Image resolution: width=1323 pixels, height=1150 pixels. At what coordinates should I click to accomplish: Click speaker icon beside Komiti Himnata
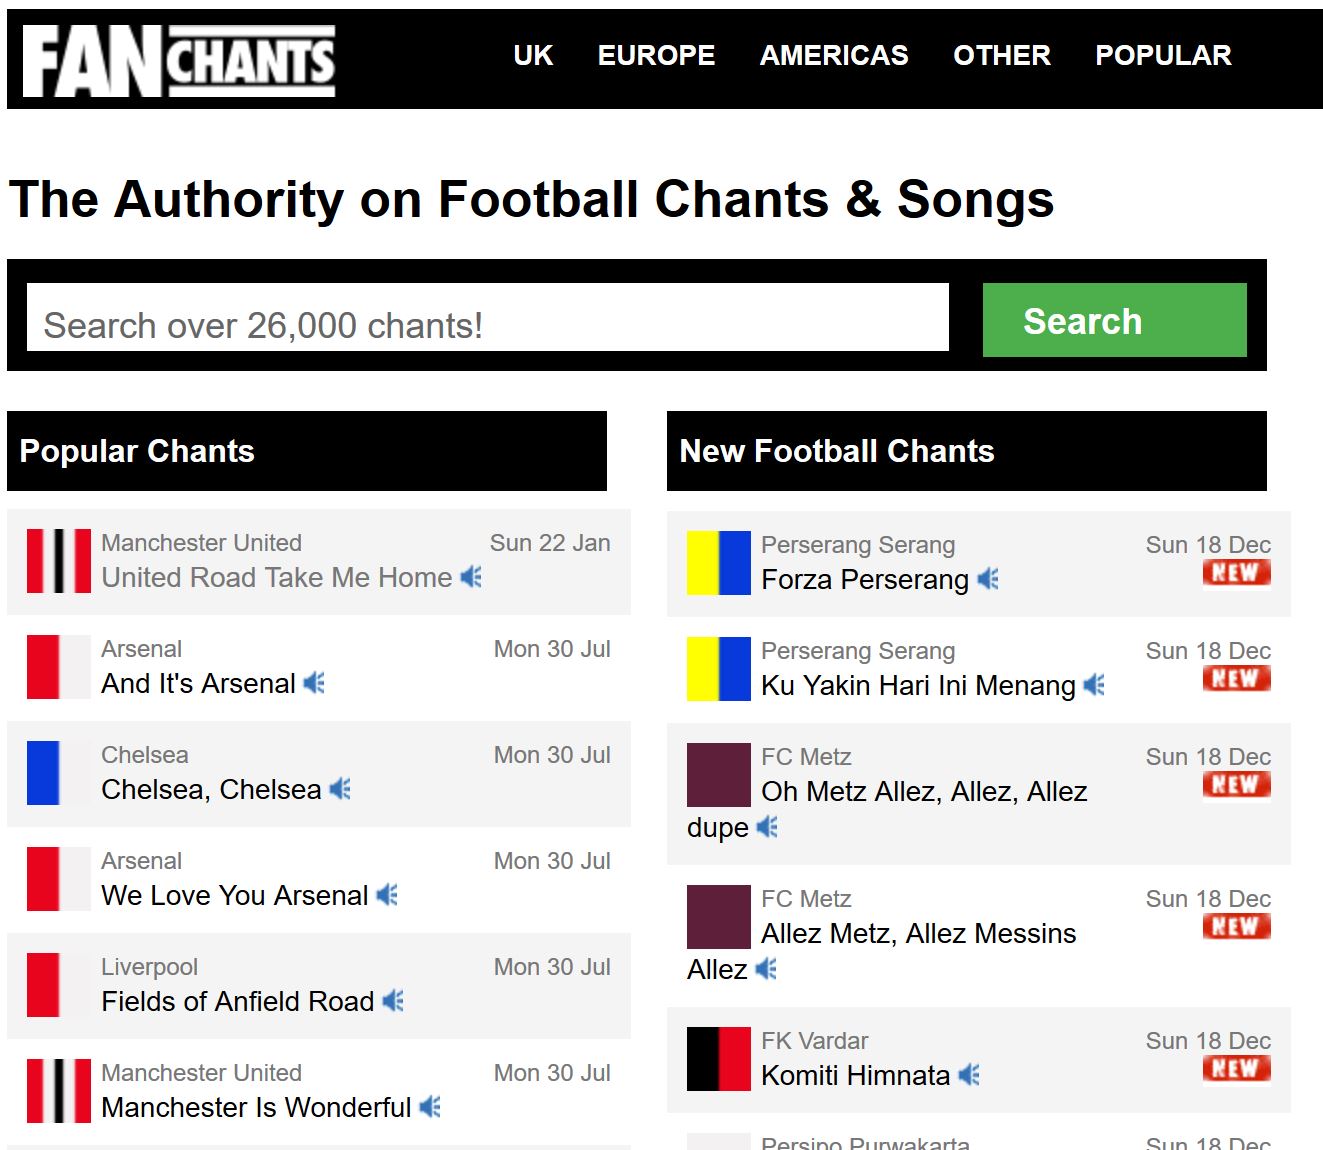pyautogui.click(x=969, y=1075)
